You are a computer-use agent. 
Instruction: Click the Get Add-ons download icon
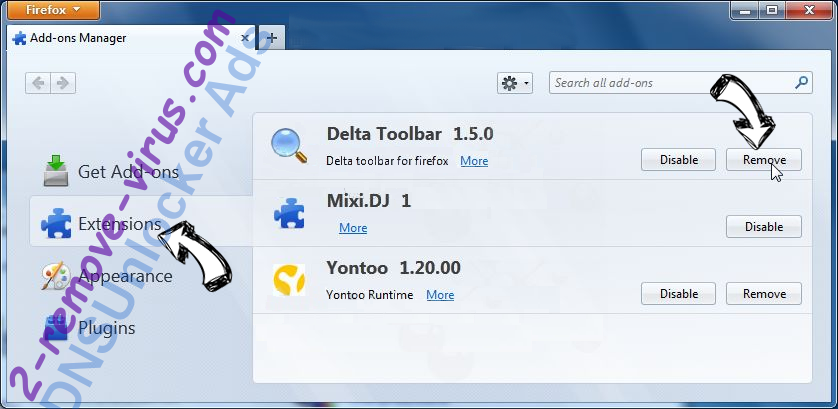56,171
